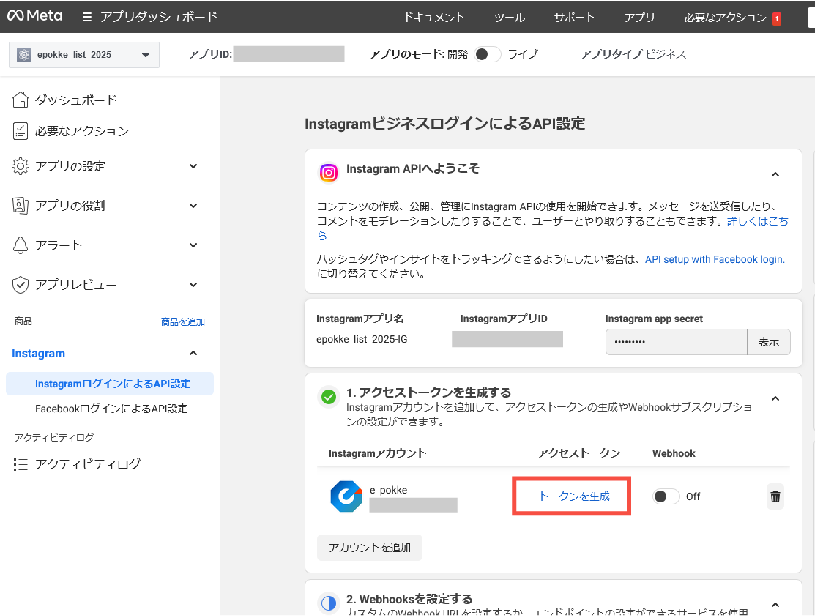Collapse the アクセストークンを生成する step
This screenshot has width=815, height=616.
pos(775,399)
